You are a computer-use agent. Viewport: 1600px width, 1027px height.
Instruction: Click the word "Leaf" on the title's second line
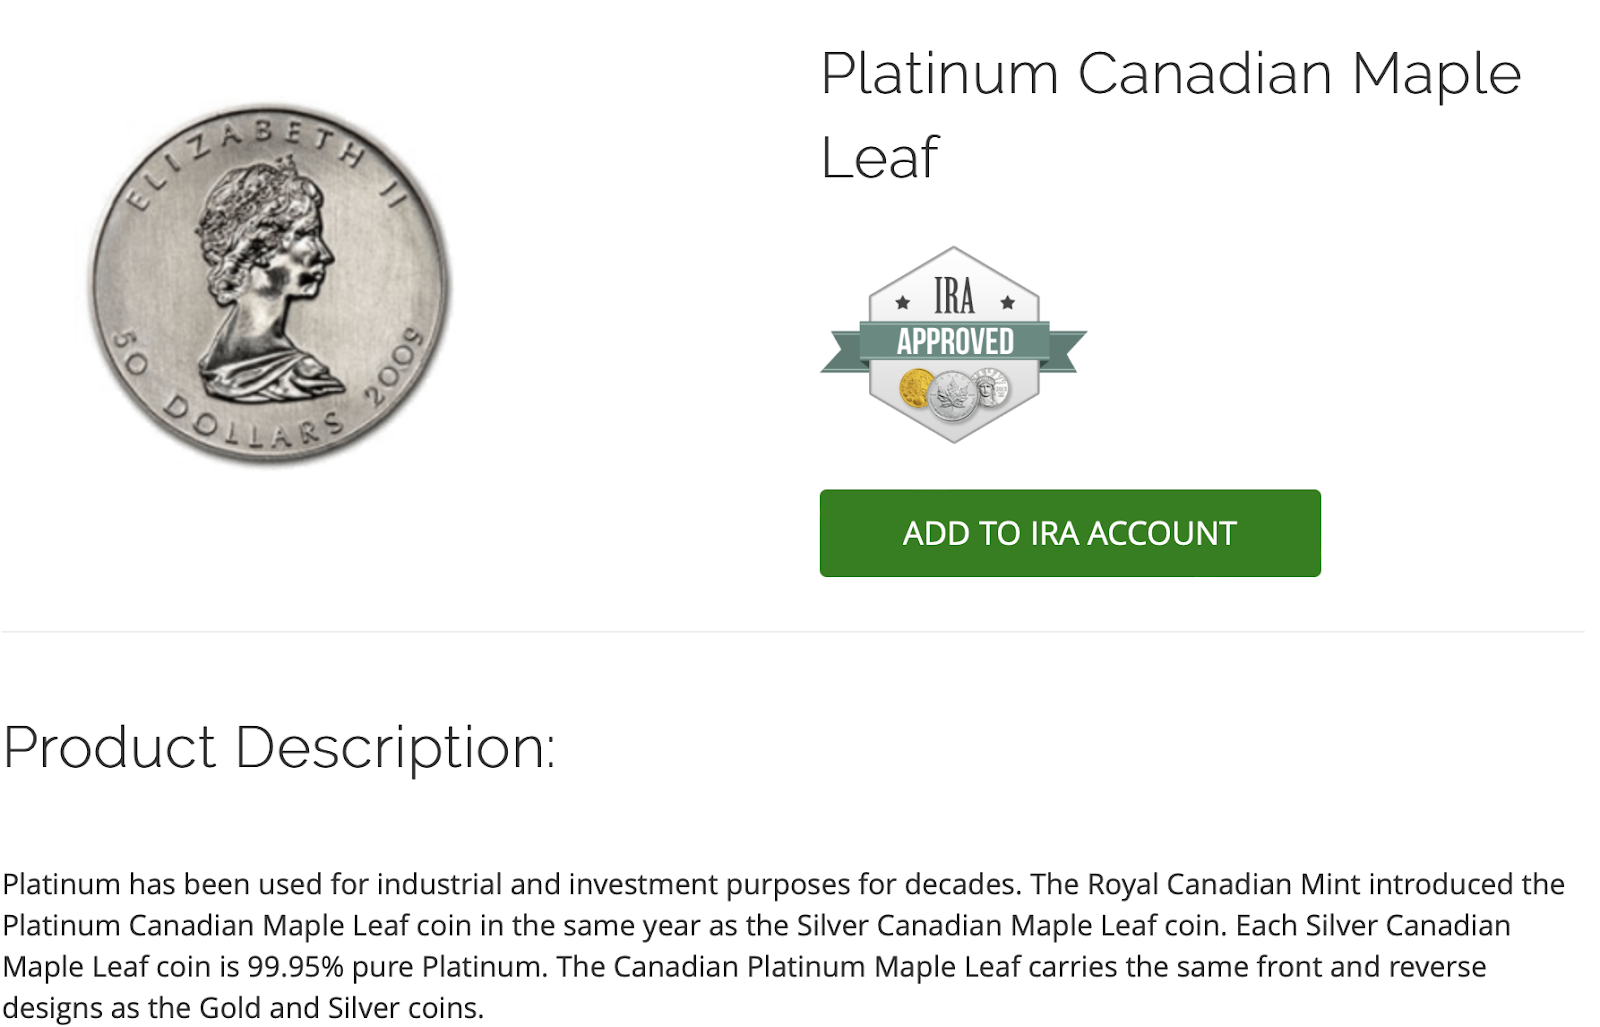(x=879, y=158)
